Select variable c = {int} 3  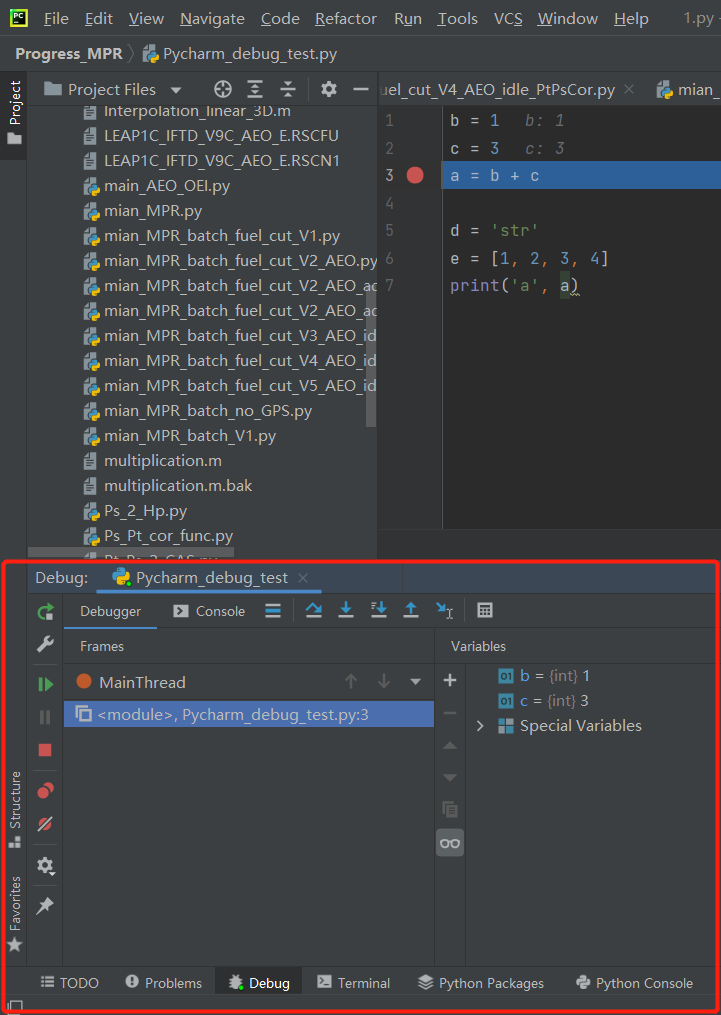click(544, 701)
